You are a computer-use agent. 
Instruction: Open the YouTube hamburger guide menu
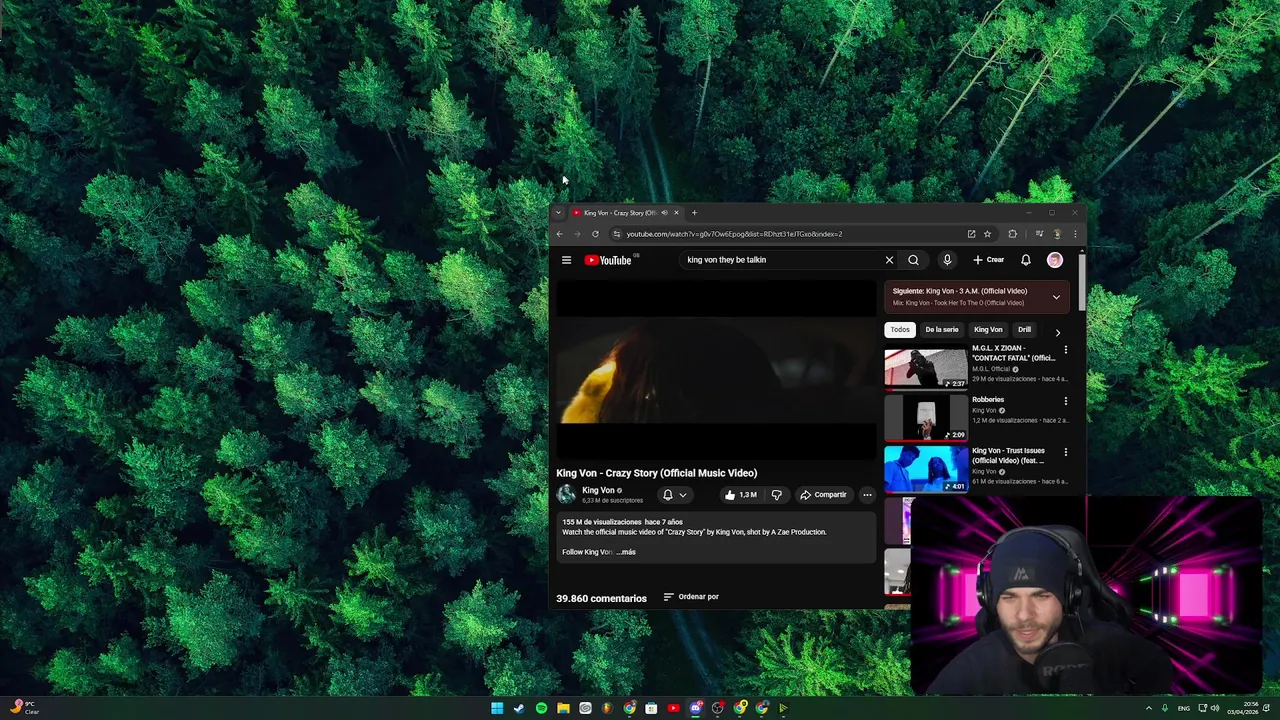tap(566, 260)
